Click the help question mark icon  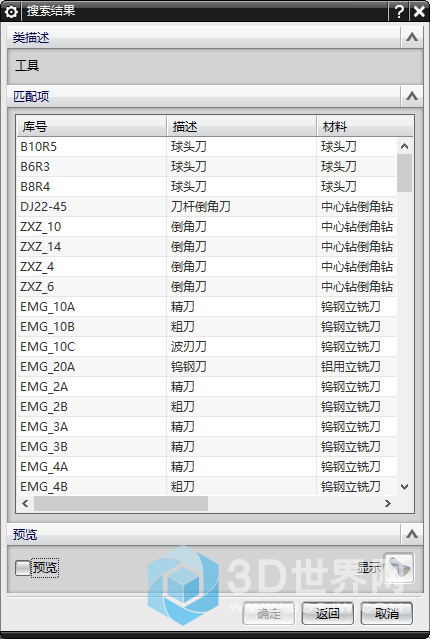399,11
